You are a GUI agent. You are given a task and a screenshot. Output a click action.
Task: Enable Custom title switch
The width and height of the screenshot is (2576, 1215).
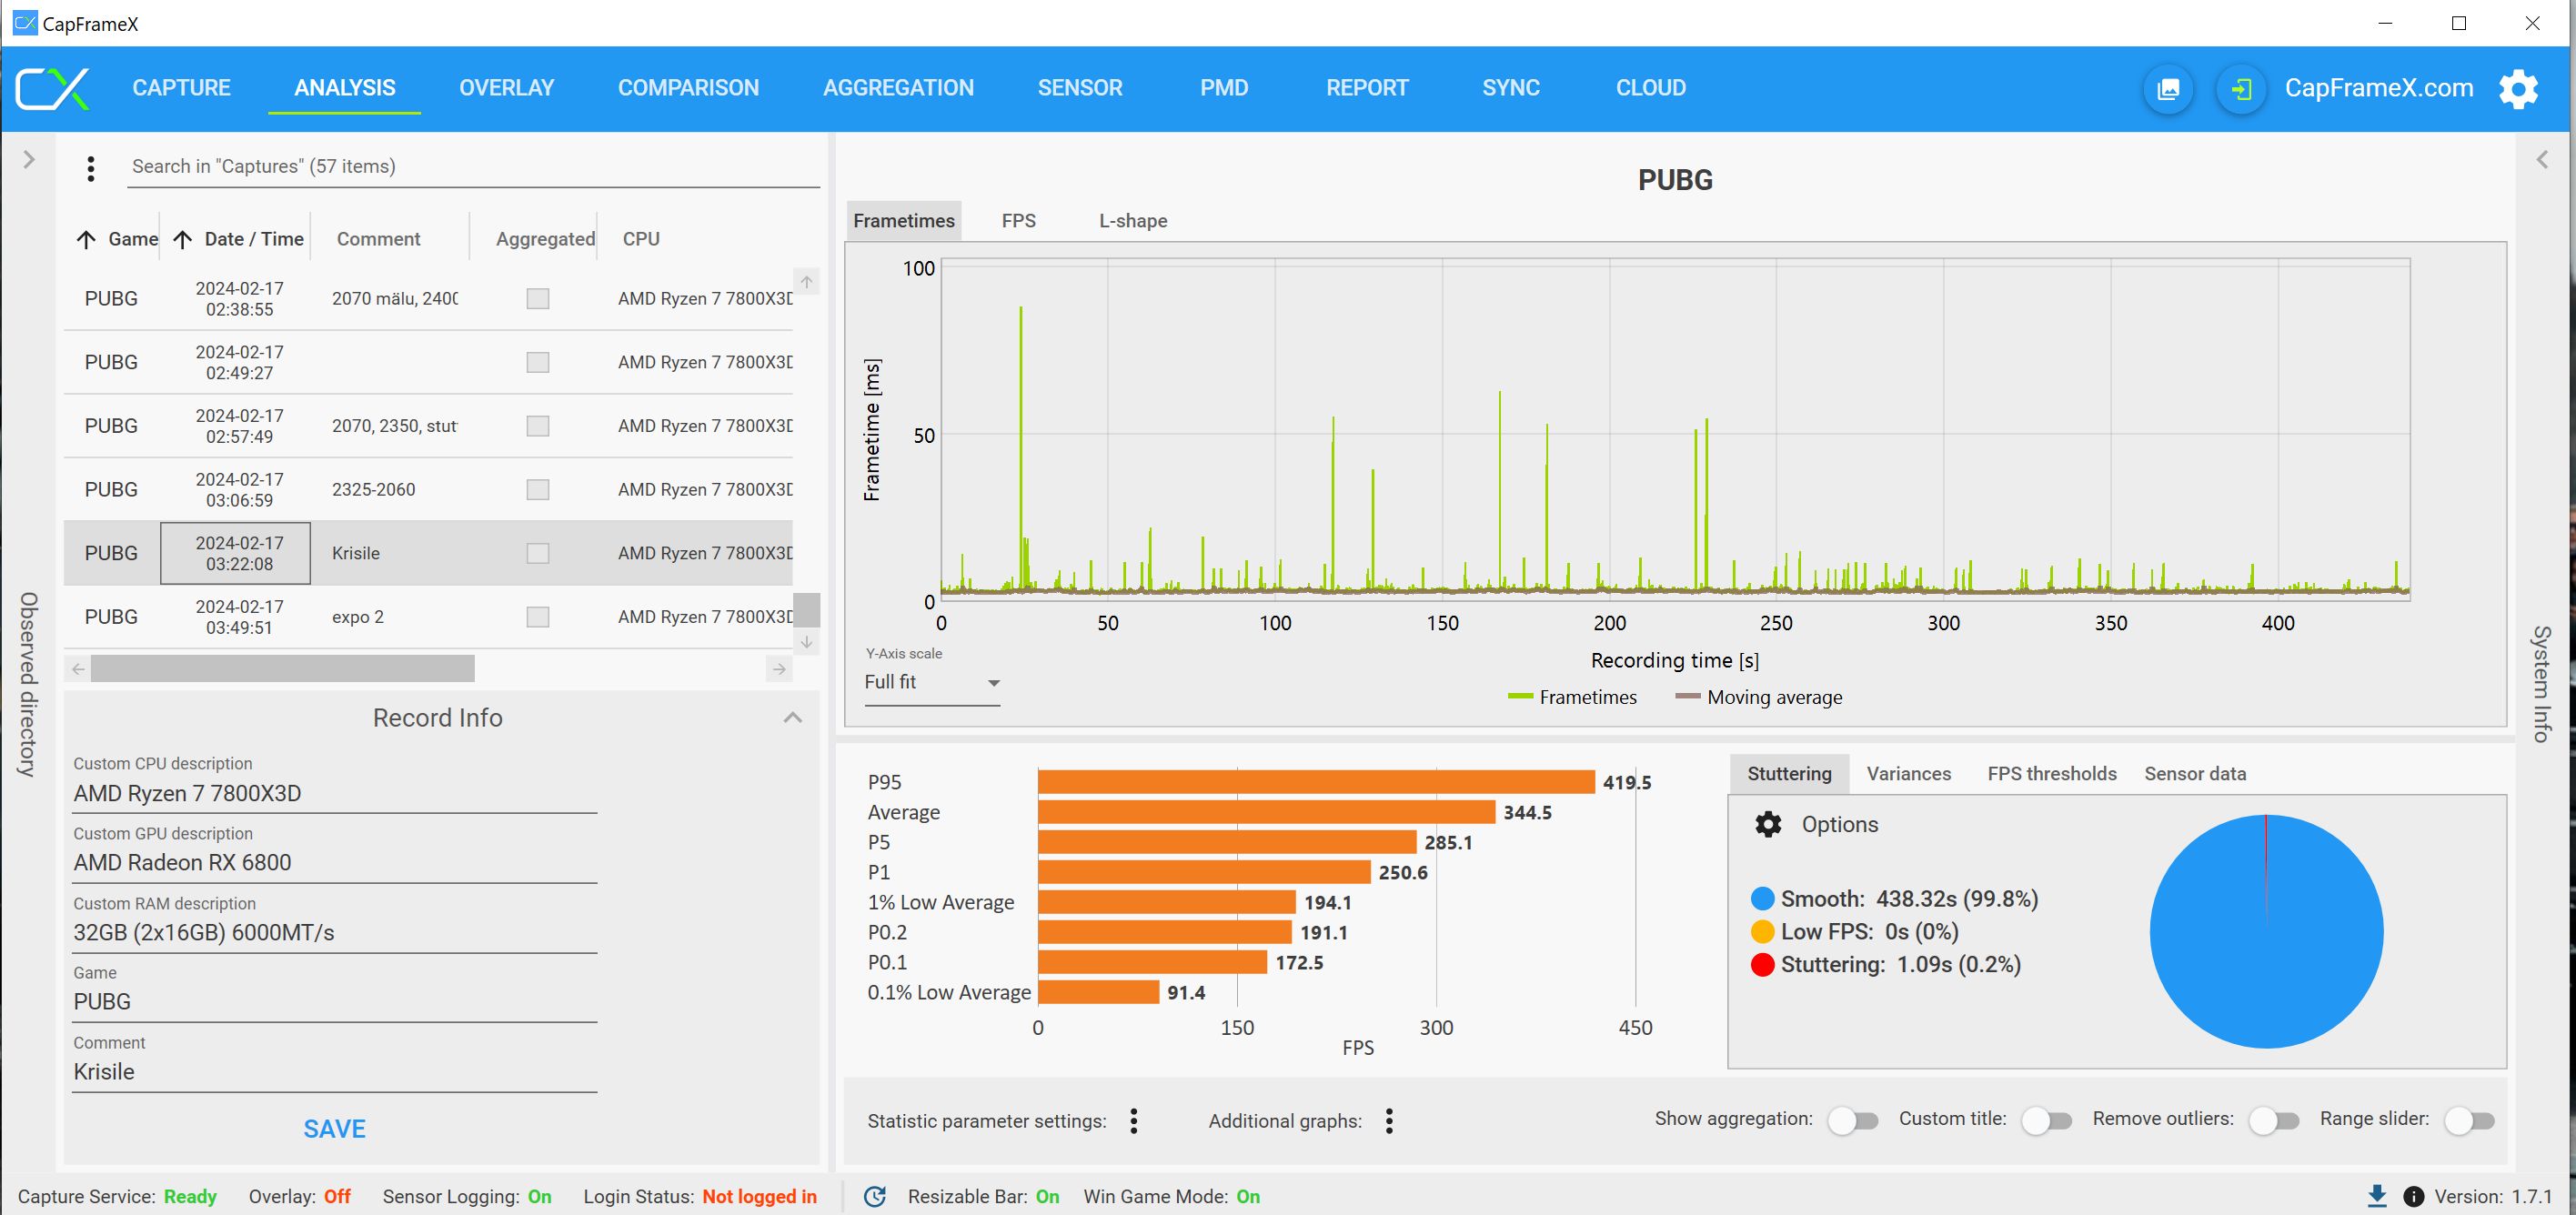(2046, 1121)
